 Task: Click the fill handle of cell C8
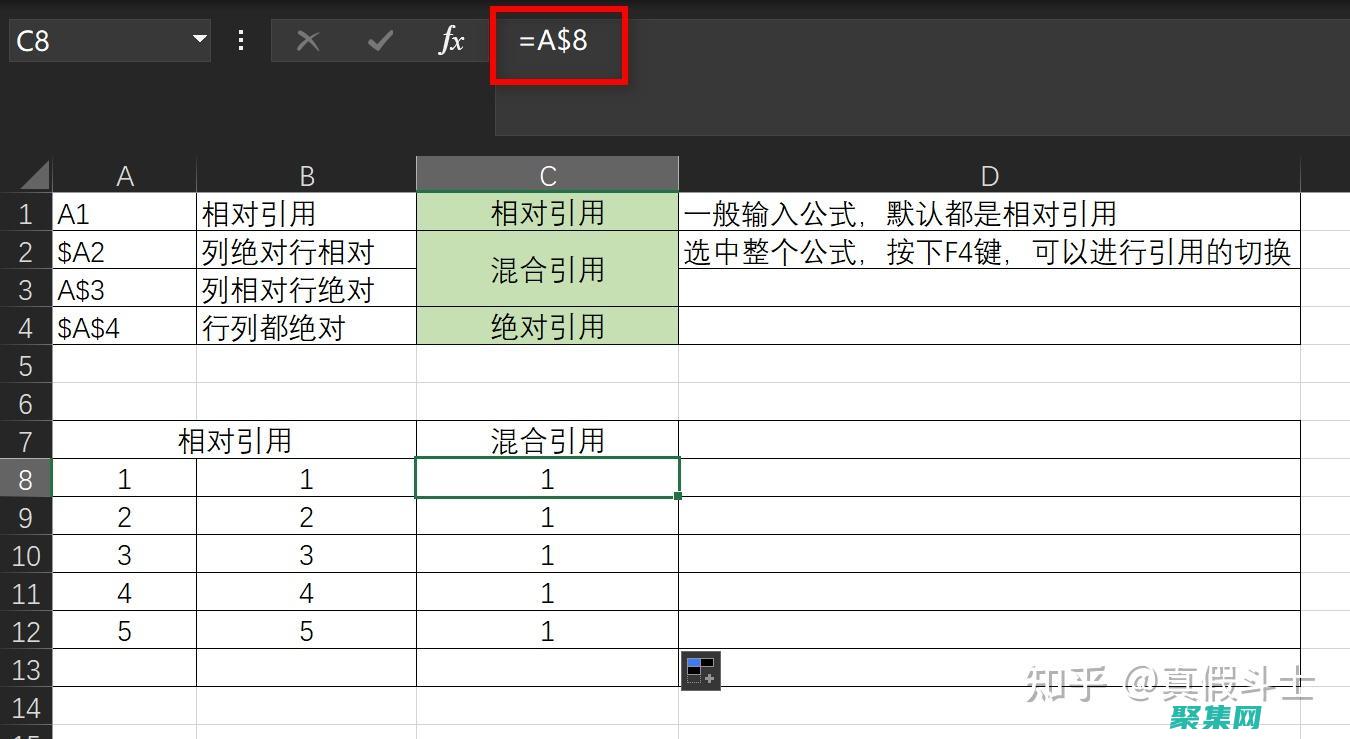pos(676,497)
